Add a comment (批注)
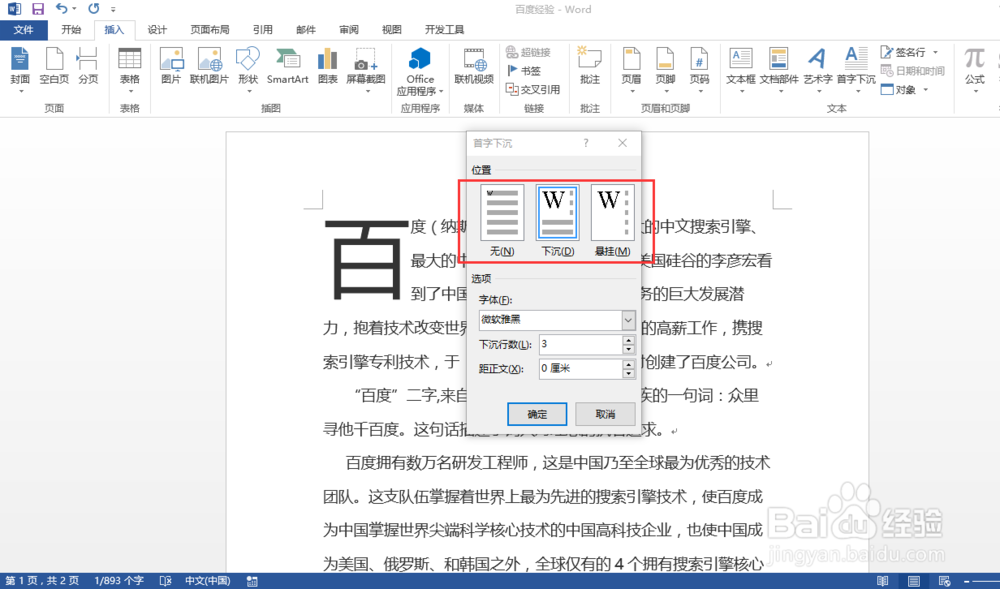The height and width of the screenshot is (589, 1000). (x=590, y=66)
